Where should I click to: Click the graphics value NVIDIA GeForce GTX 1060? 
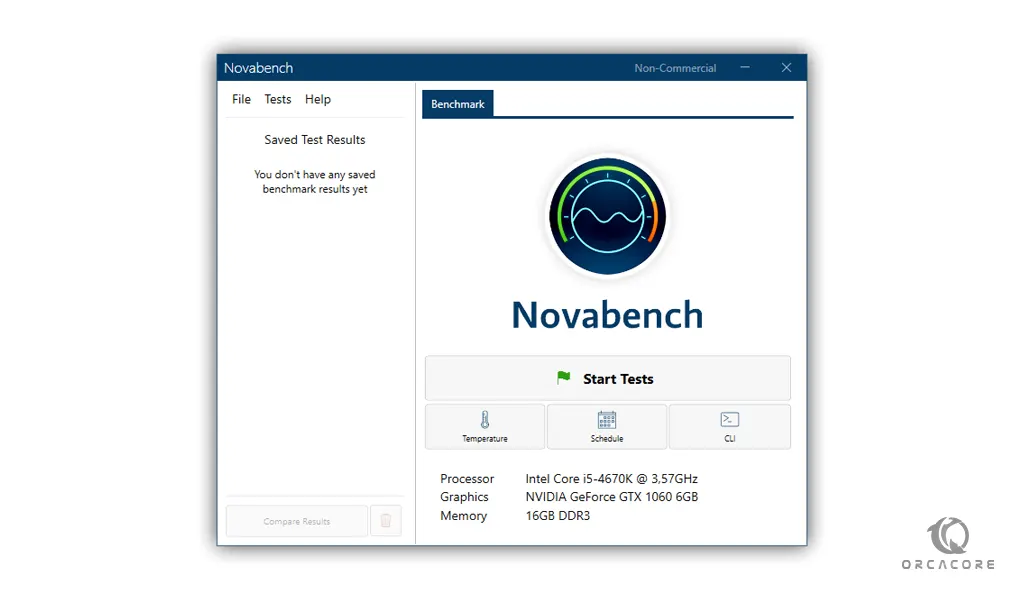click(611, 497)
